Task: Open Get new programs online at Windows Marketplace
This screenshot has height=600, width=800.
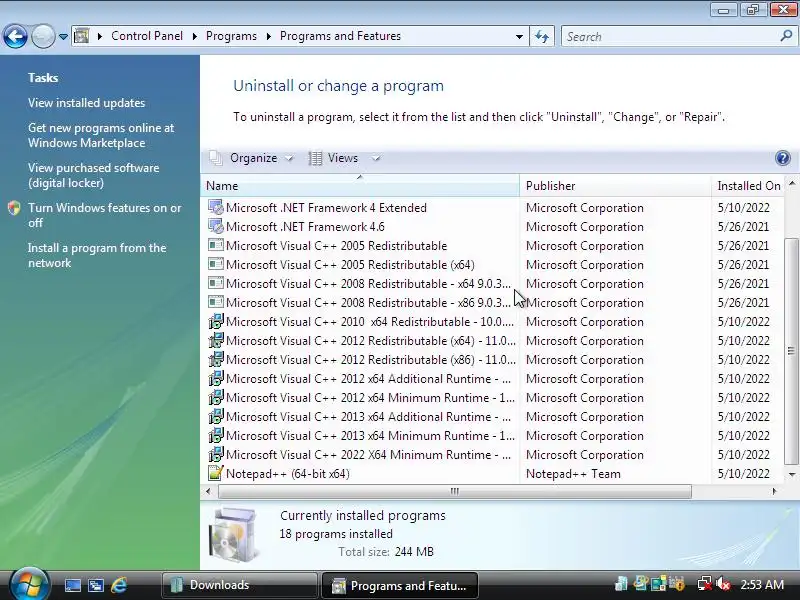Action: [x=101, y=135]
